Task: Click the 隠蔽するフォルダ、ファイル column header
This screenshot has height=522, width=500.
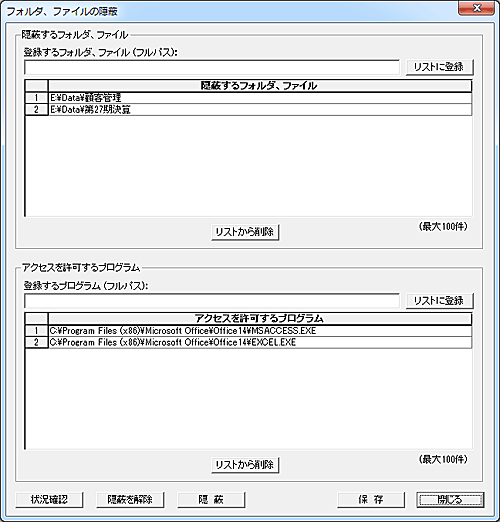Action: coord(260,86)
